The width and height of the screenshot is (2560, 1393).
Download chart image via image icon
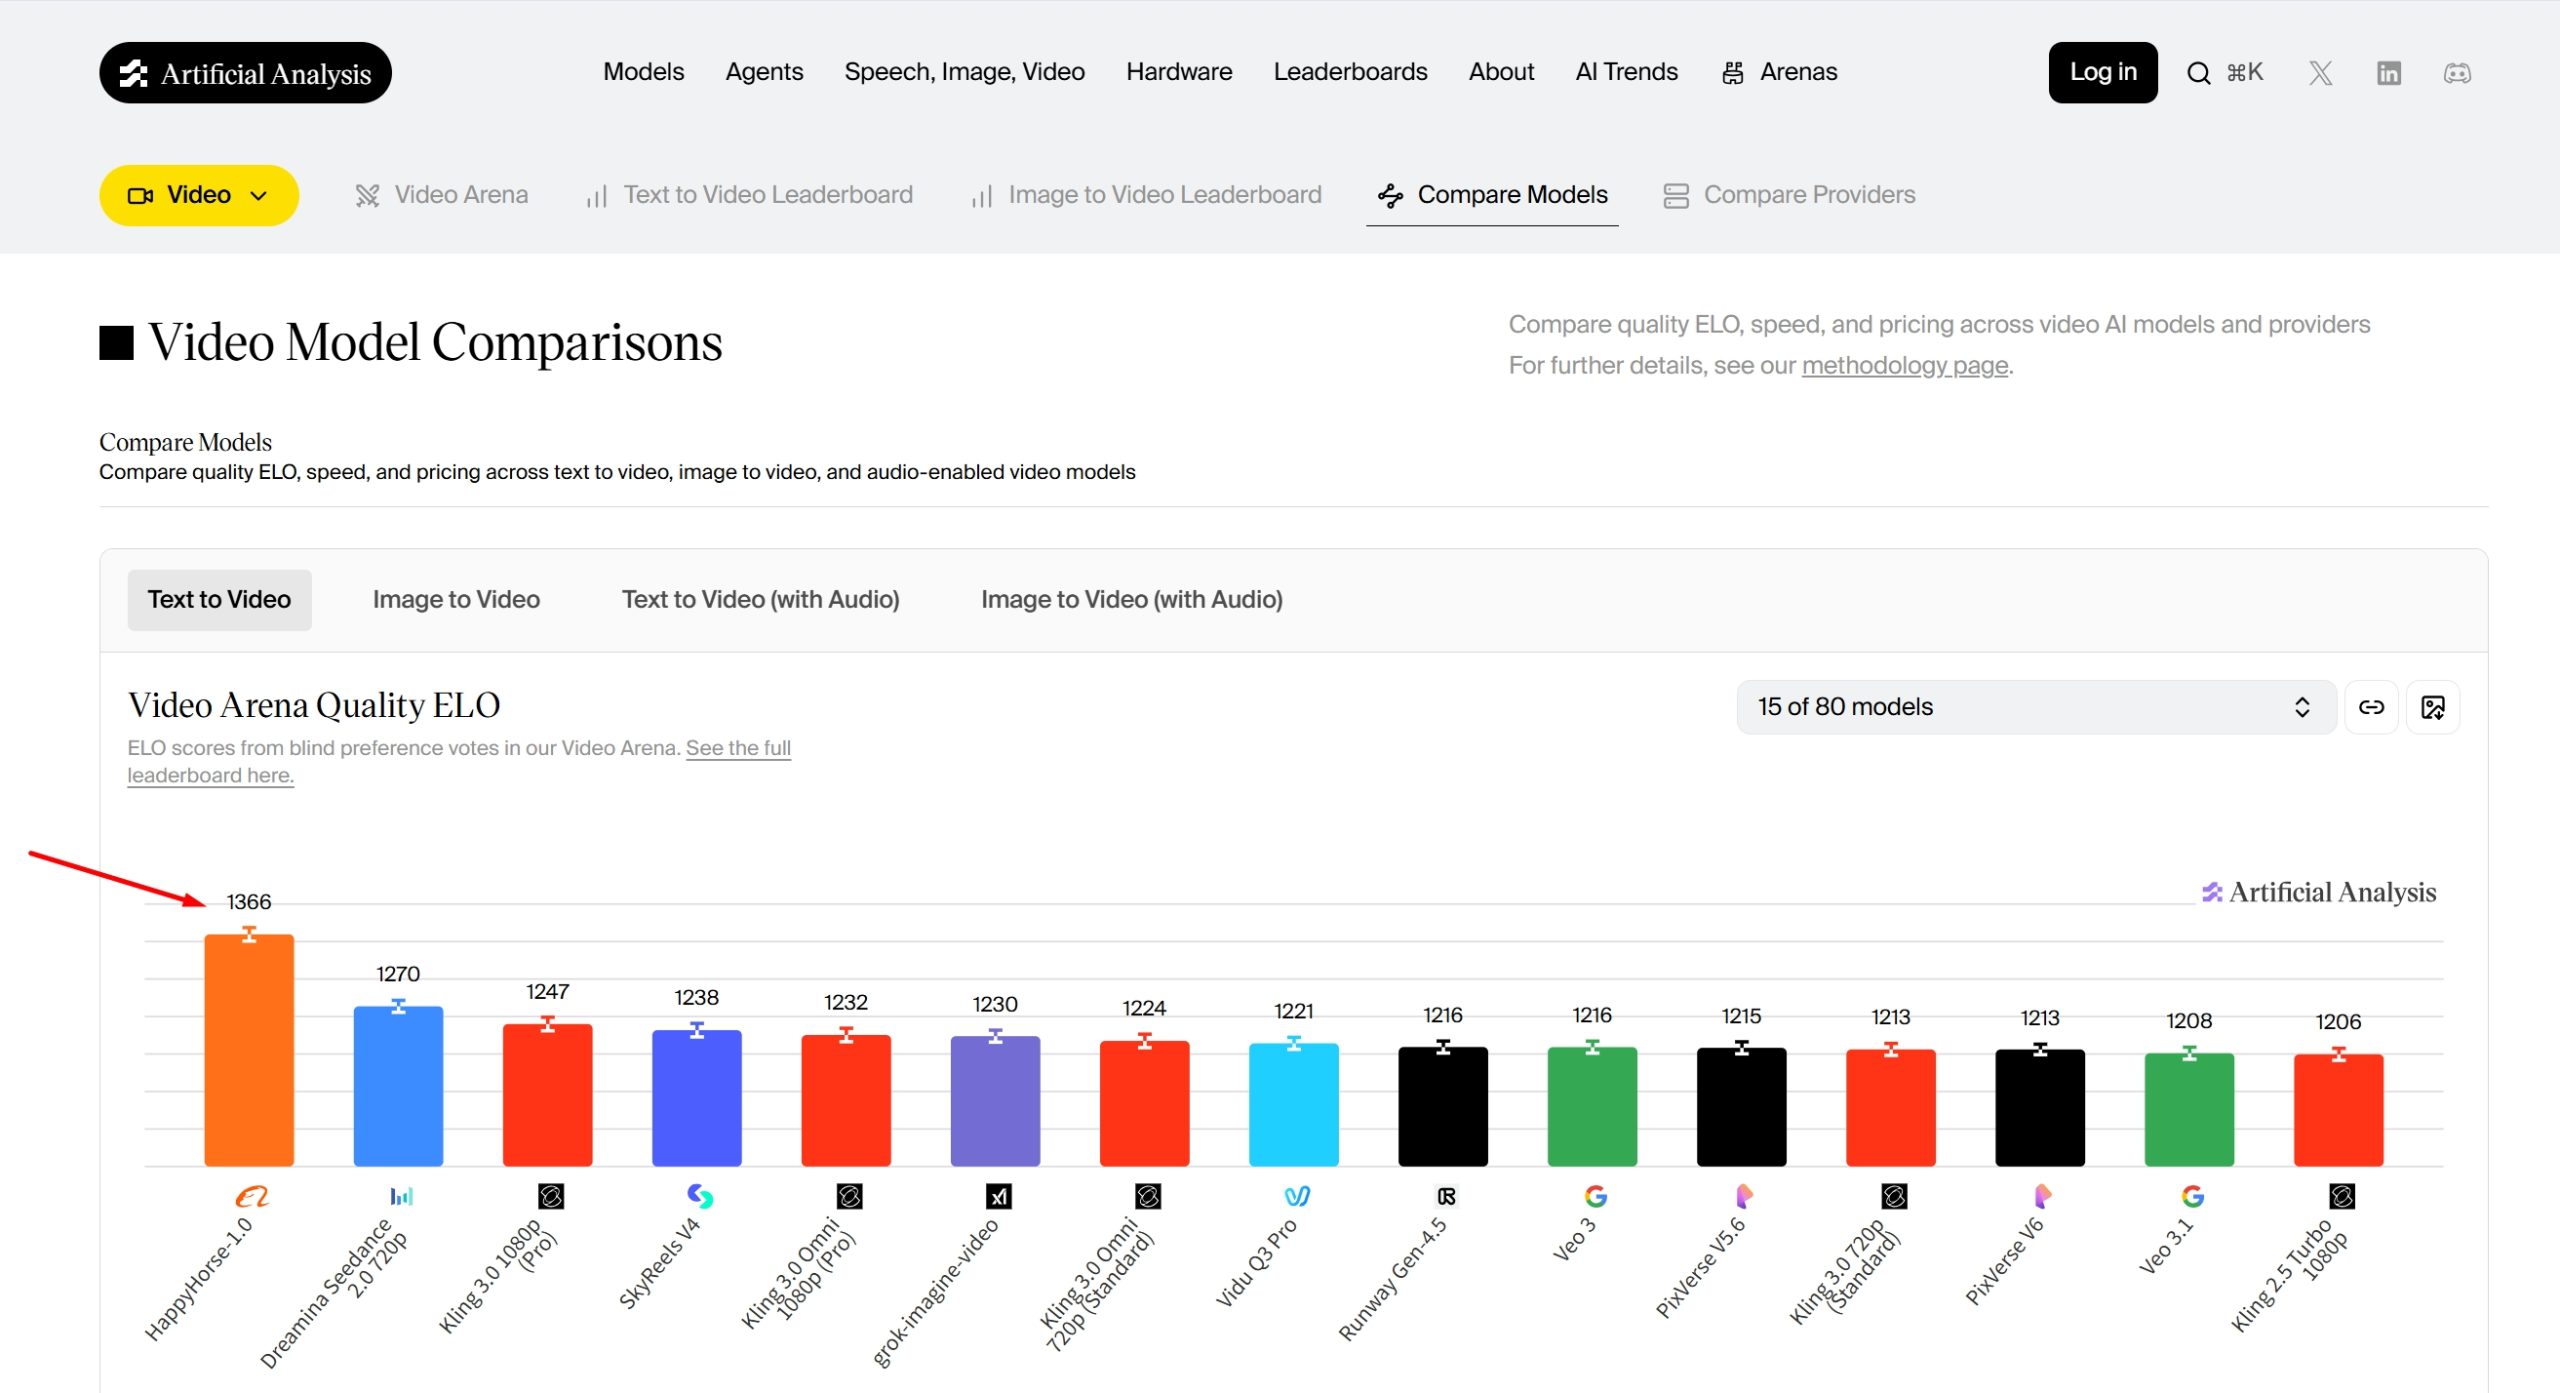pyautogui.click(x=2432, y=707)
